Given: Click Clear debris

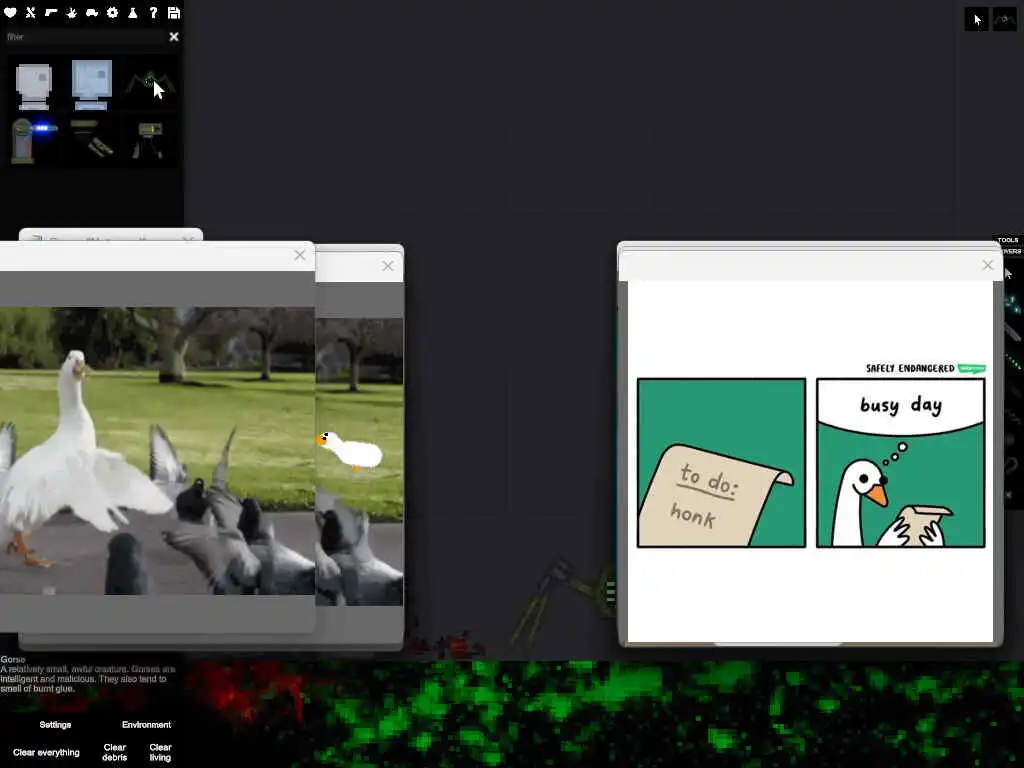Looking at the screenshot, I should [115, 752].
